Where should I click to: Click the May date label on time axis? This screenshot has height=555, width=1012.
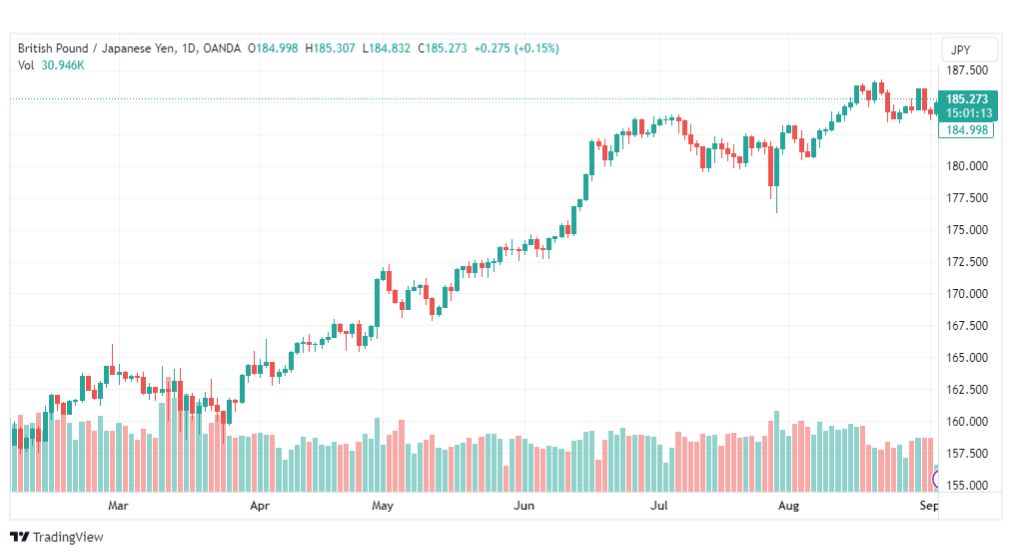click(382, 505)
